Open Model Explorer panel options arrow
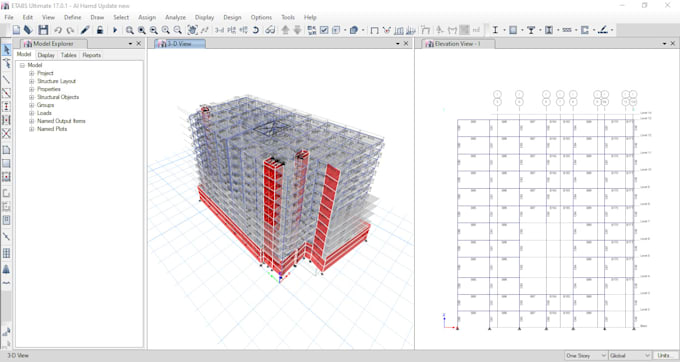 pos(130,44)
